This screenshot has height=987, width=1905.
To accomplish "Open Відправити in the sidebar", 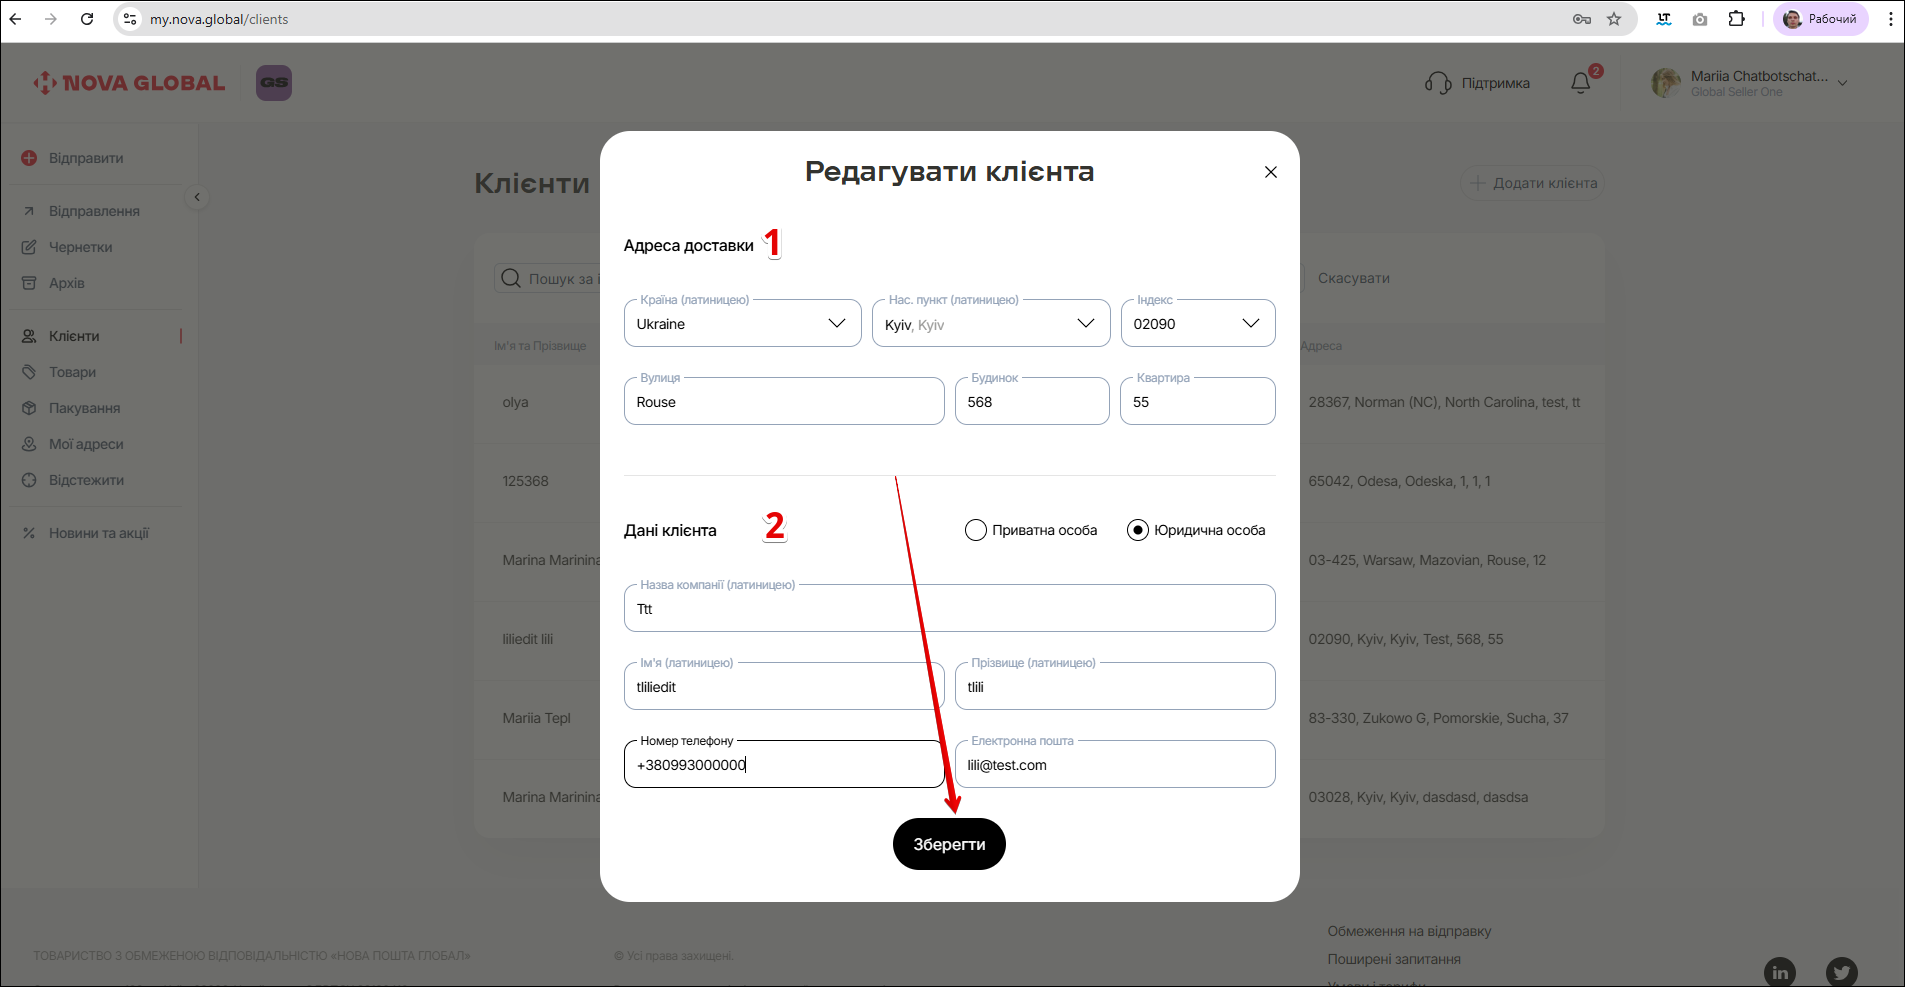I will pos(73,158).
